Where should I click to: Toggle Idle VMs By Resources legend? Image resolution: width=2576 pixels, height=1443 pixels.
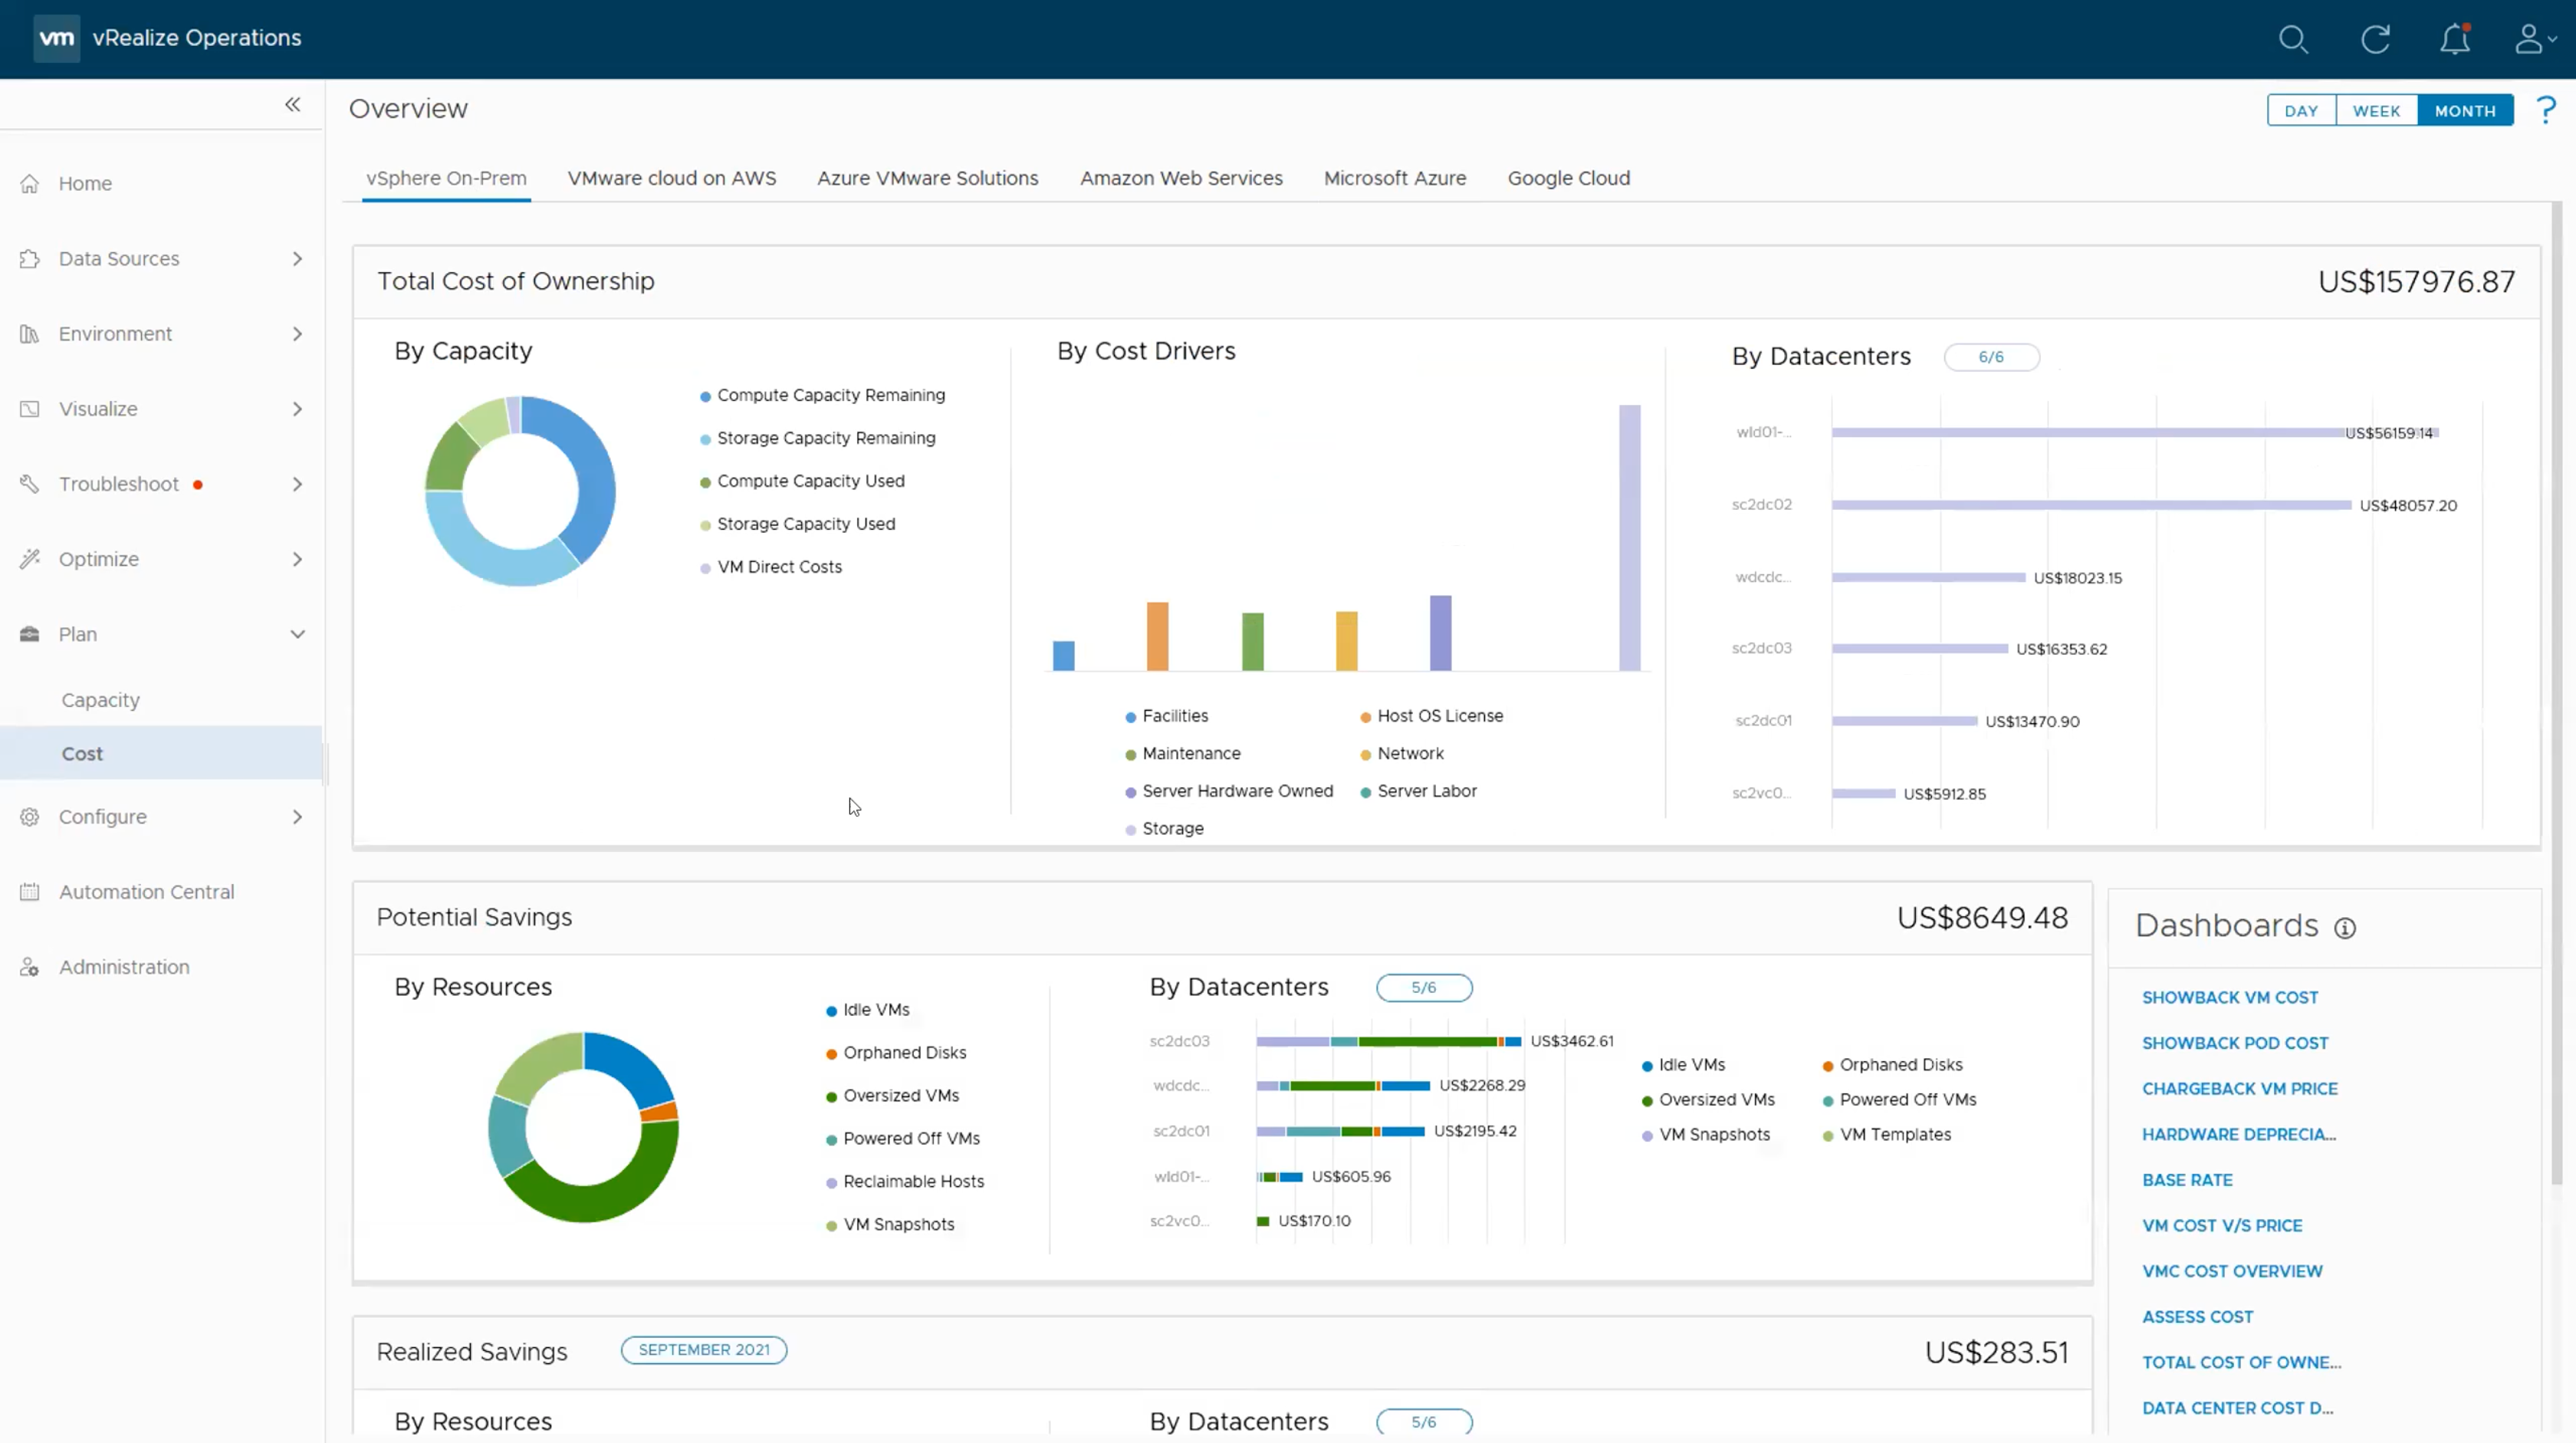(867, 1010)
